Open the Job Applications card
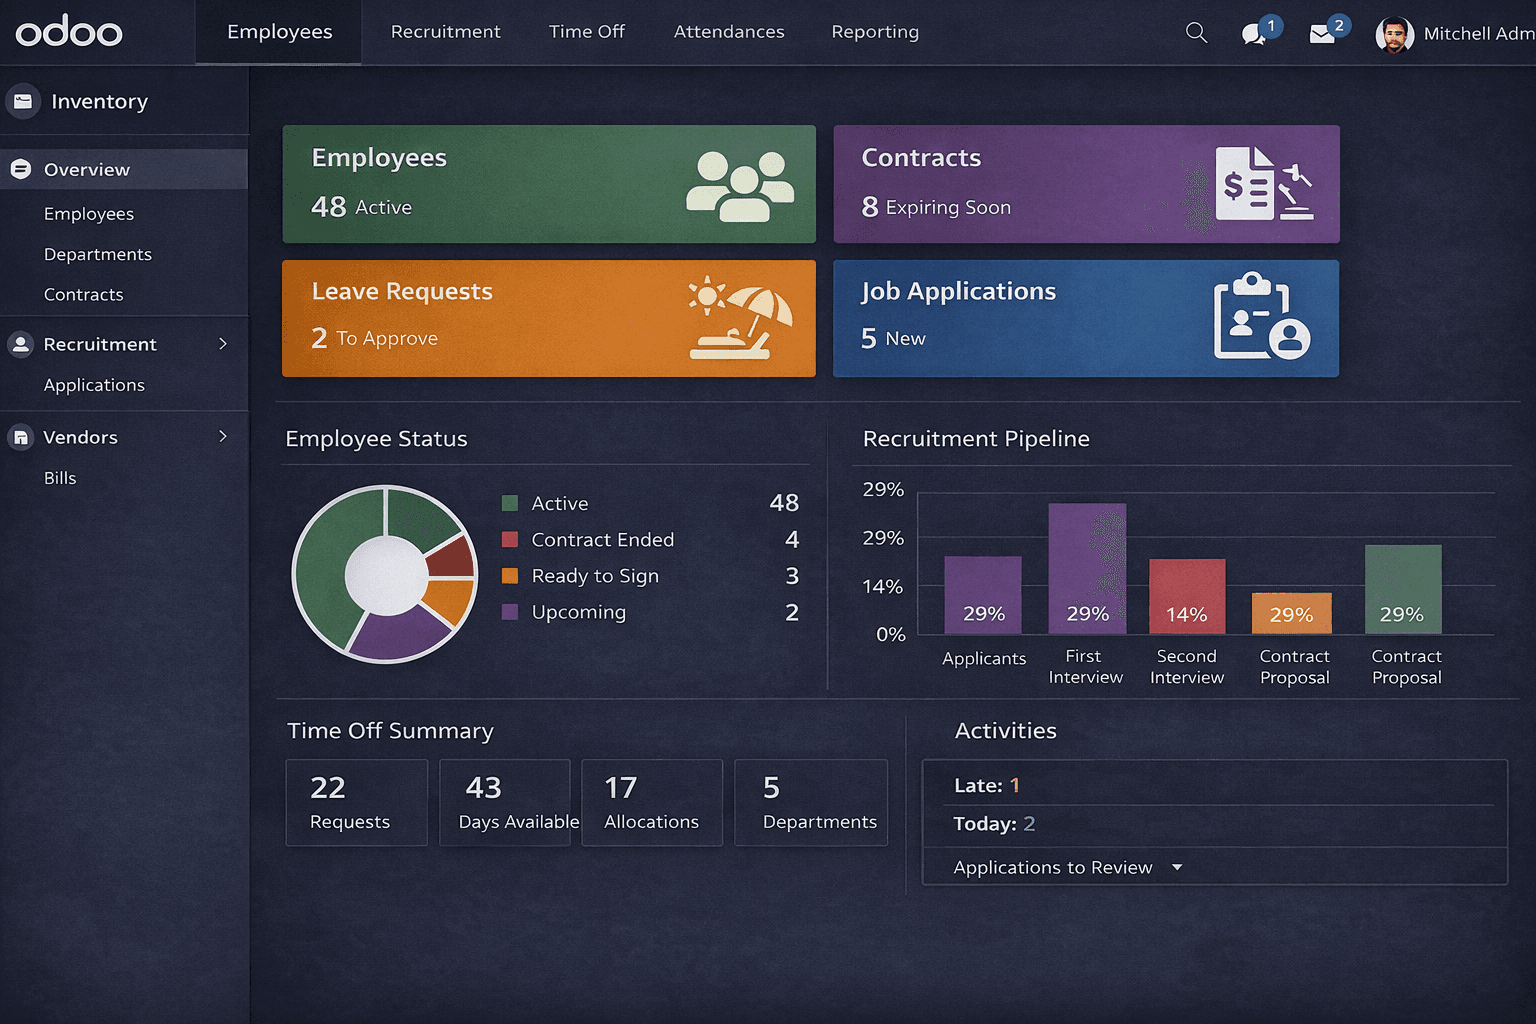1536x1024 pixels. click(1085, 318)
